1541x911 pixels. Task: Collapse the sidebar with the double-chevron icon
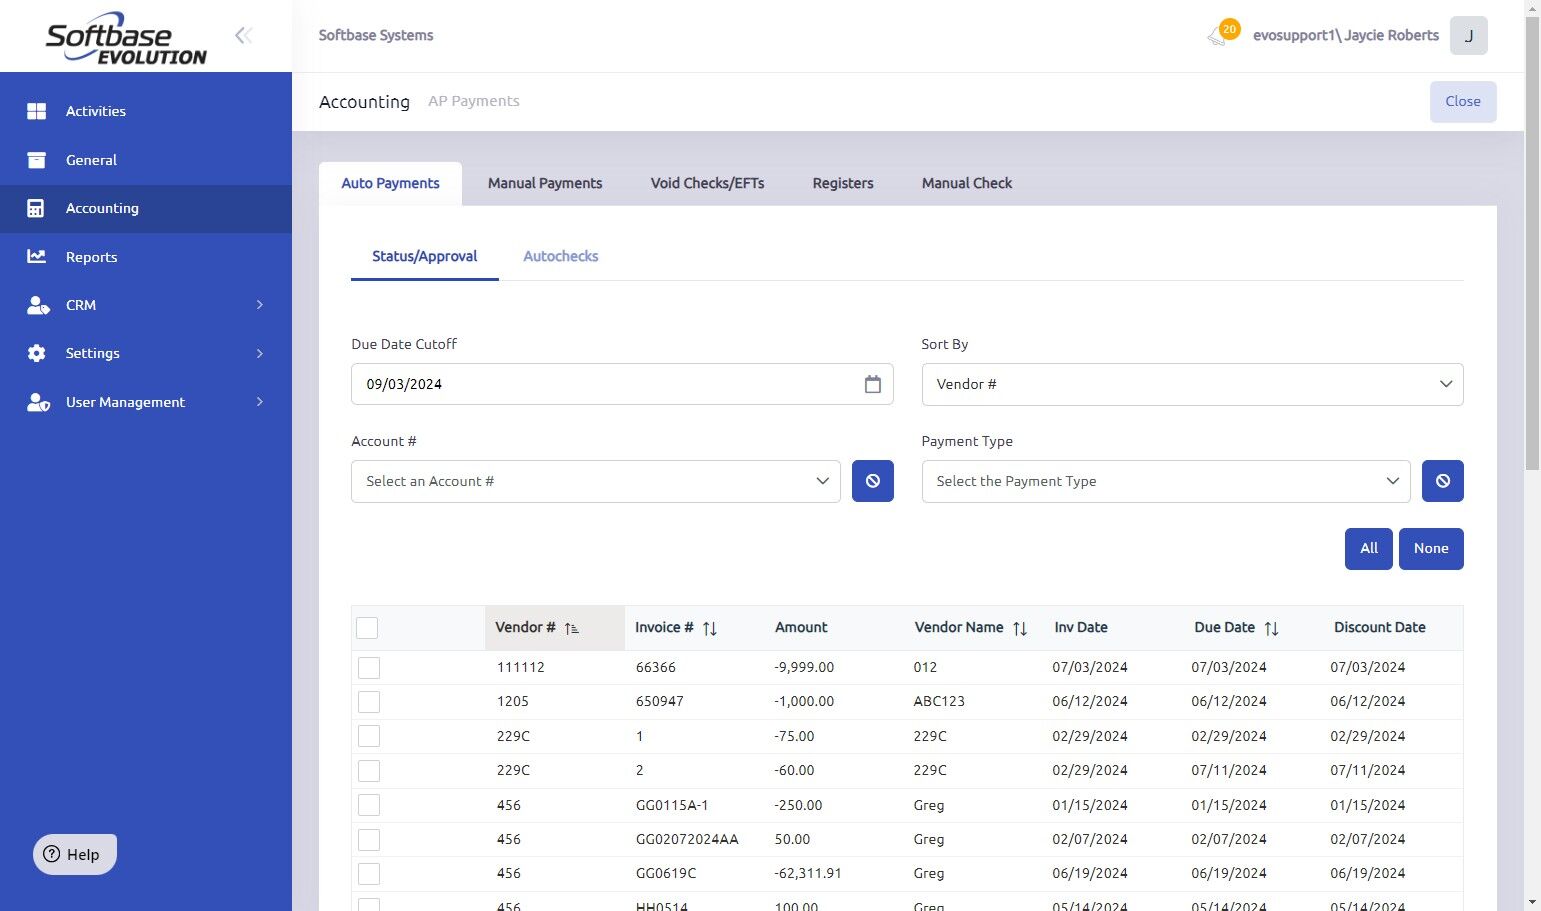(243, 36)
